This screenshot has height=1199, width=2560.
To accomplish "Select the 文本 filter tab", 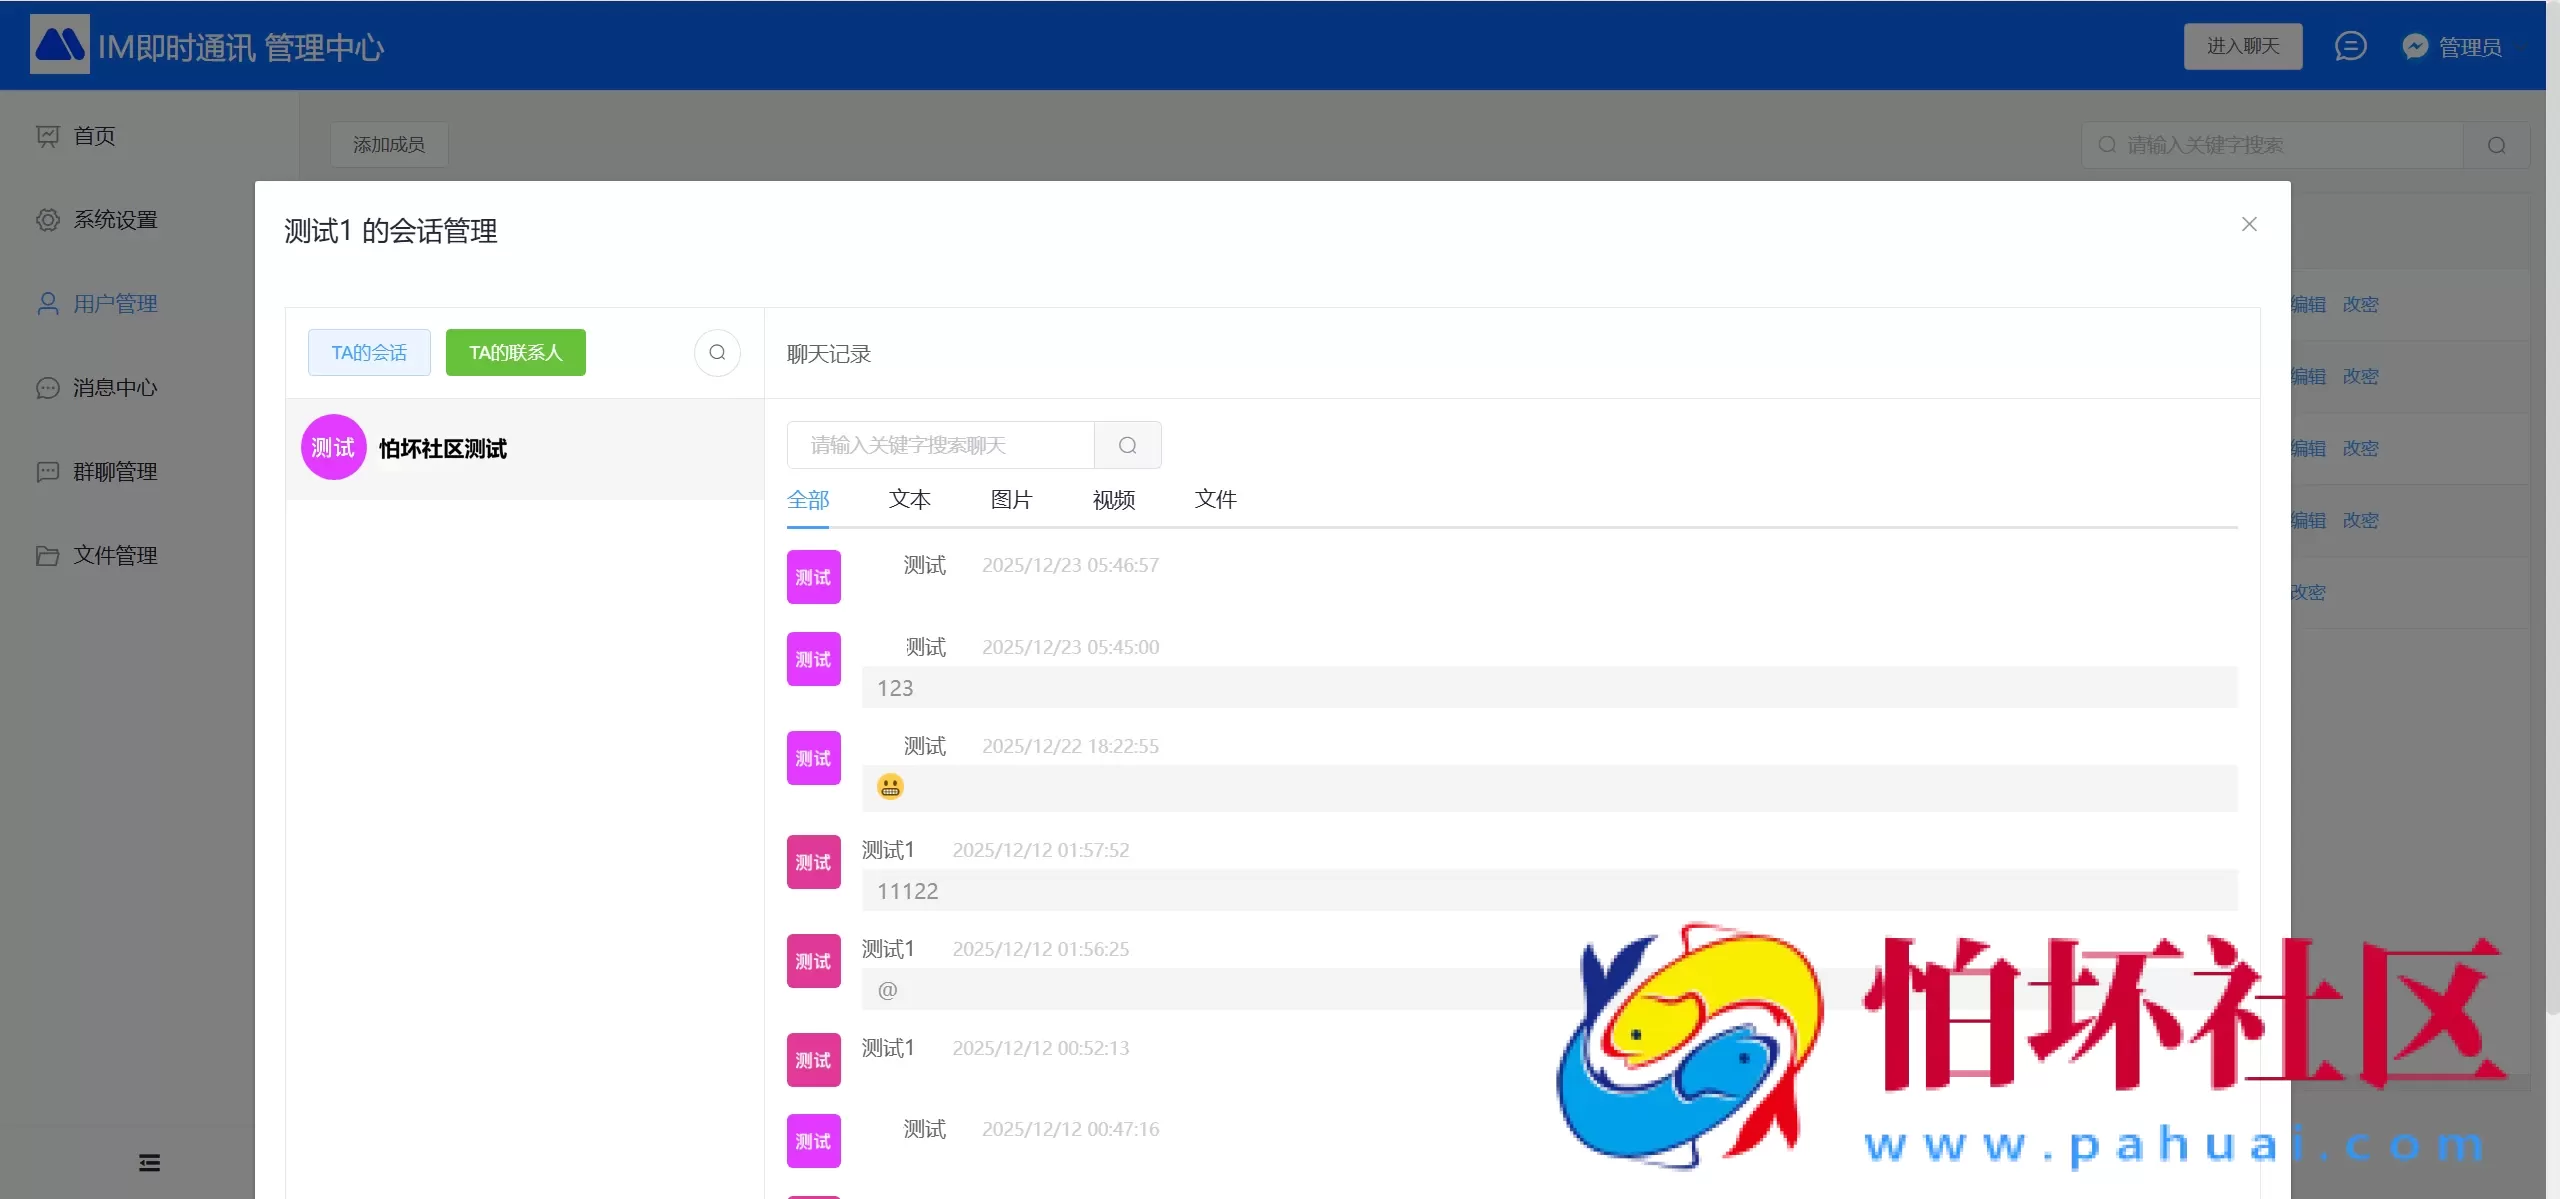I will 909,499.
